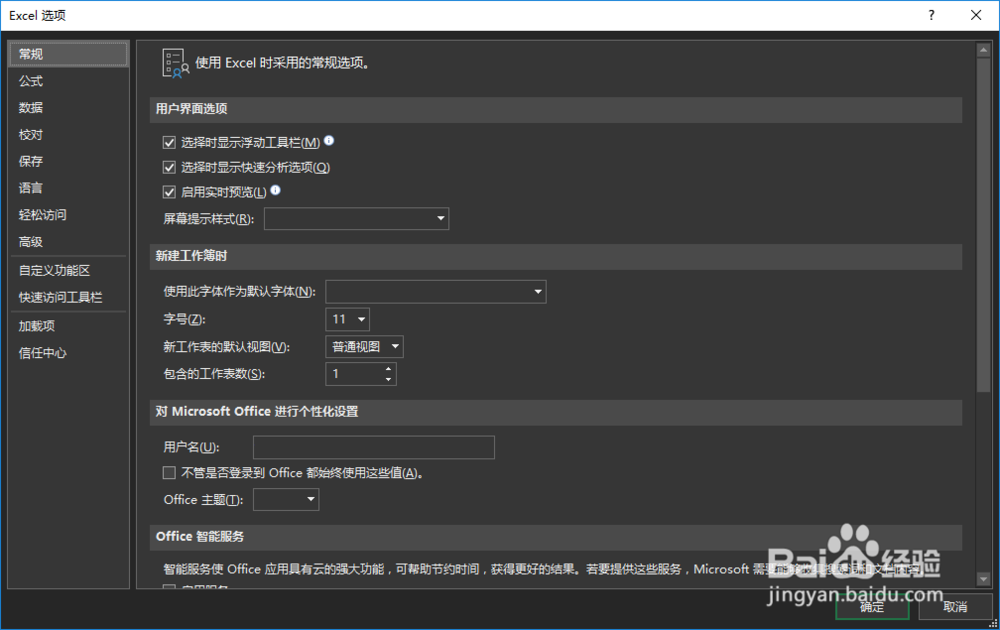Screen dimensions: 1000x630
Task: Click the 对 Microsoft Office 进行个性化设置 header
Action: (x=555, y=412)
